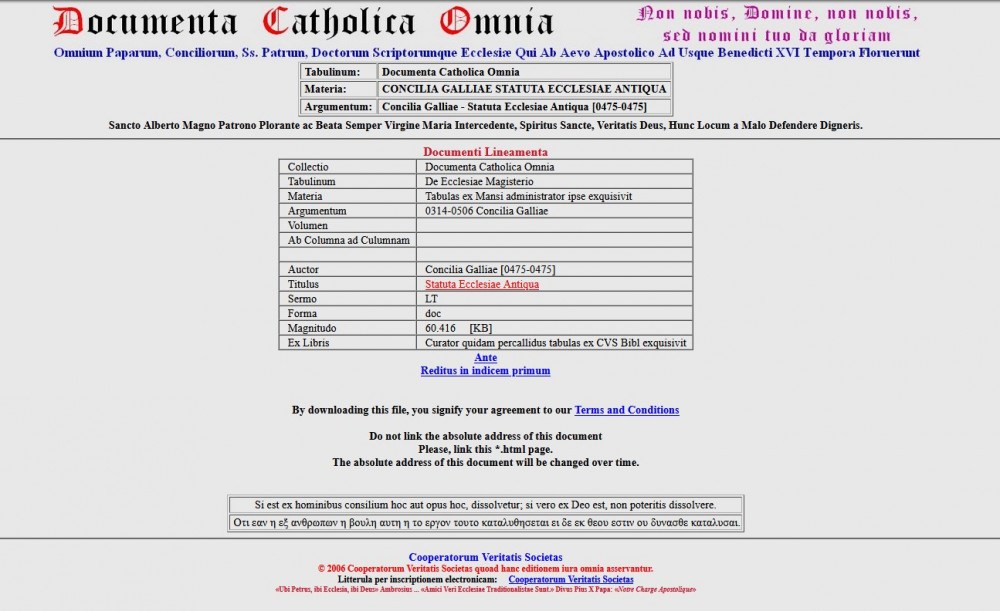Screen dimensions: 1000x611
Task: Select the CONCILIA GALLIAE STATUTA ECCLESIAE ANTIQUA cell
Action: point(523,89)
